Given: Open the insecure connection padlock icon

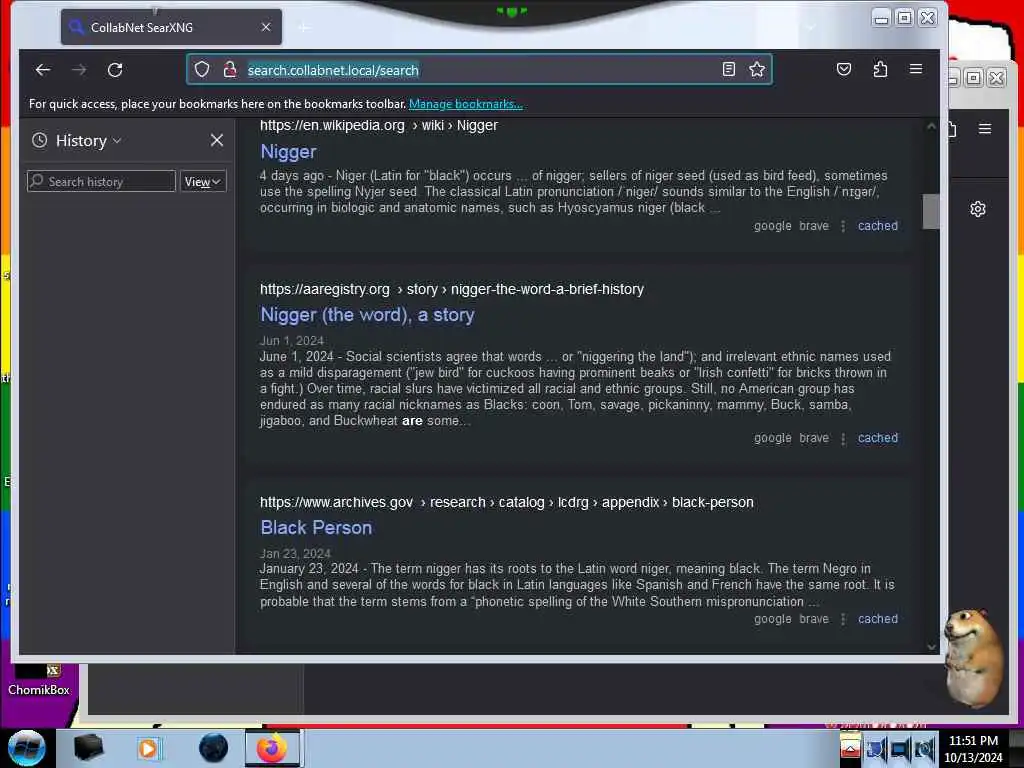Looking at the screenshot, I should (229, 69).
